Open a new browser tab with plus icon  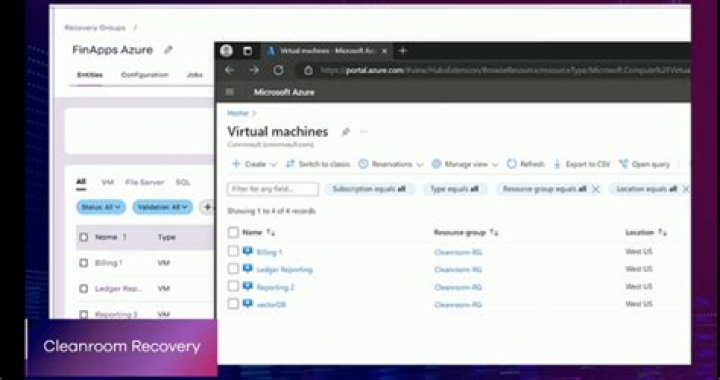(403, 51)
